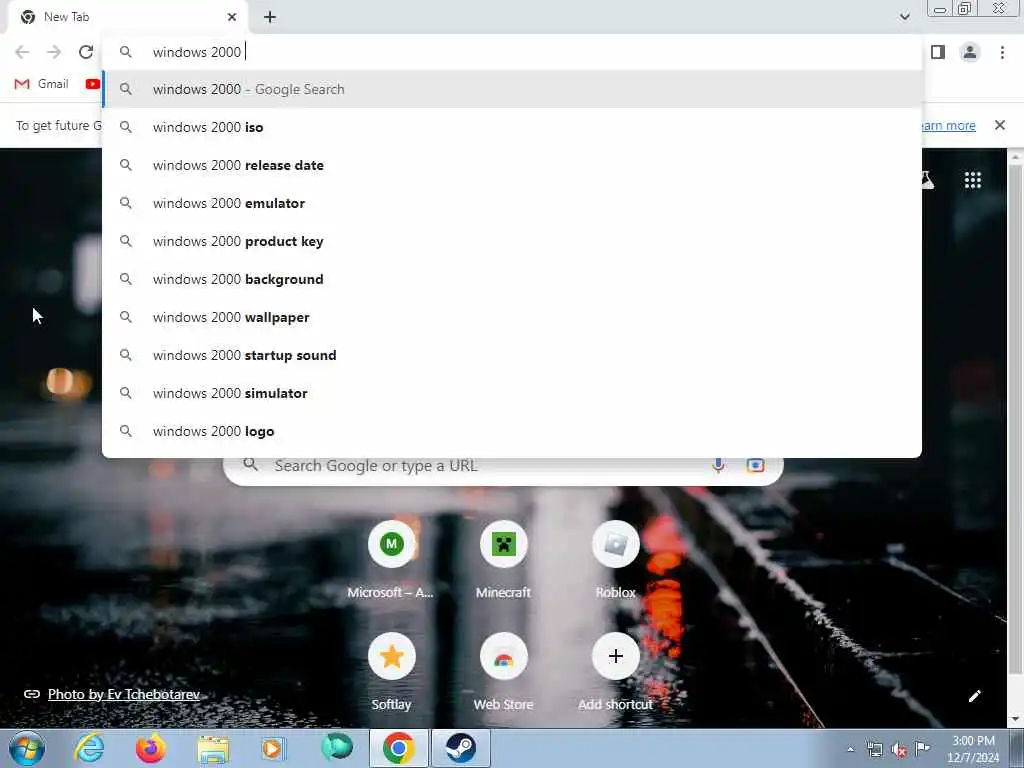The width and height of the screenshot is (1024, 768).
Task: Switch to Chrome in the taskbar
Action: point(399,748)
